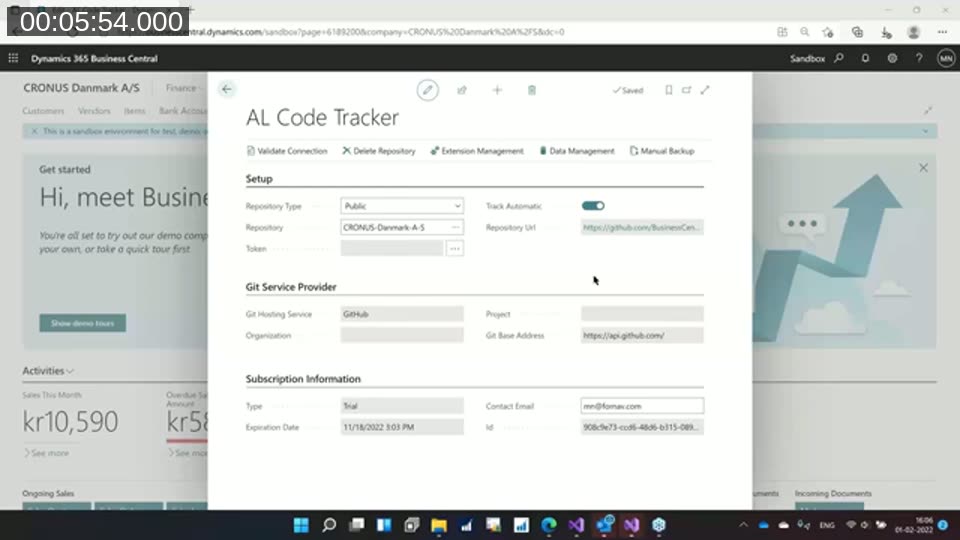The width and height of the screenshot is (960, 540).
Task: Click the Setup section heading
Action: [x=259, y=179]
